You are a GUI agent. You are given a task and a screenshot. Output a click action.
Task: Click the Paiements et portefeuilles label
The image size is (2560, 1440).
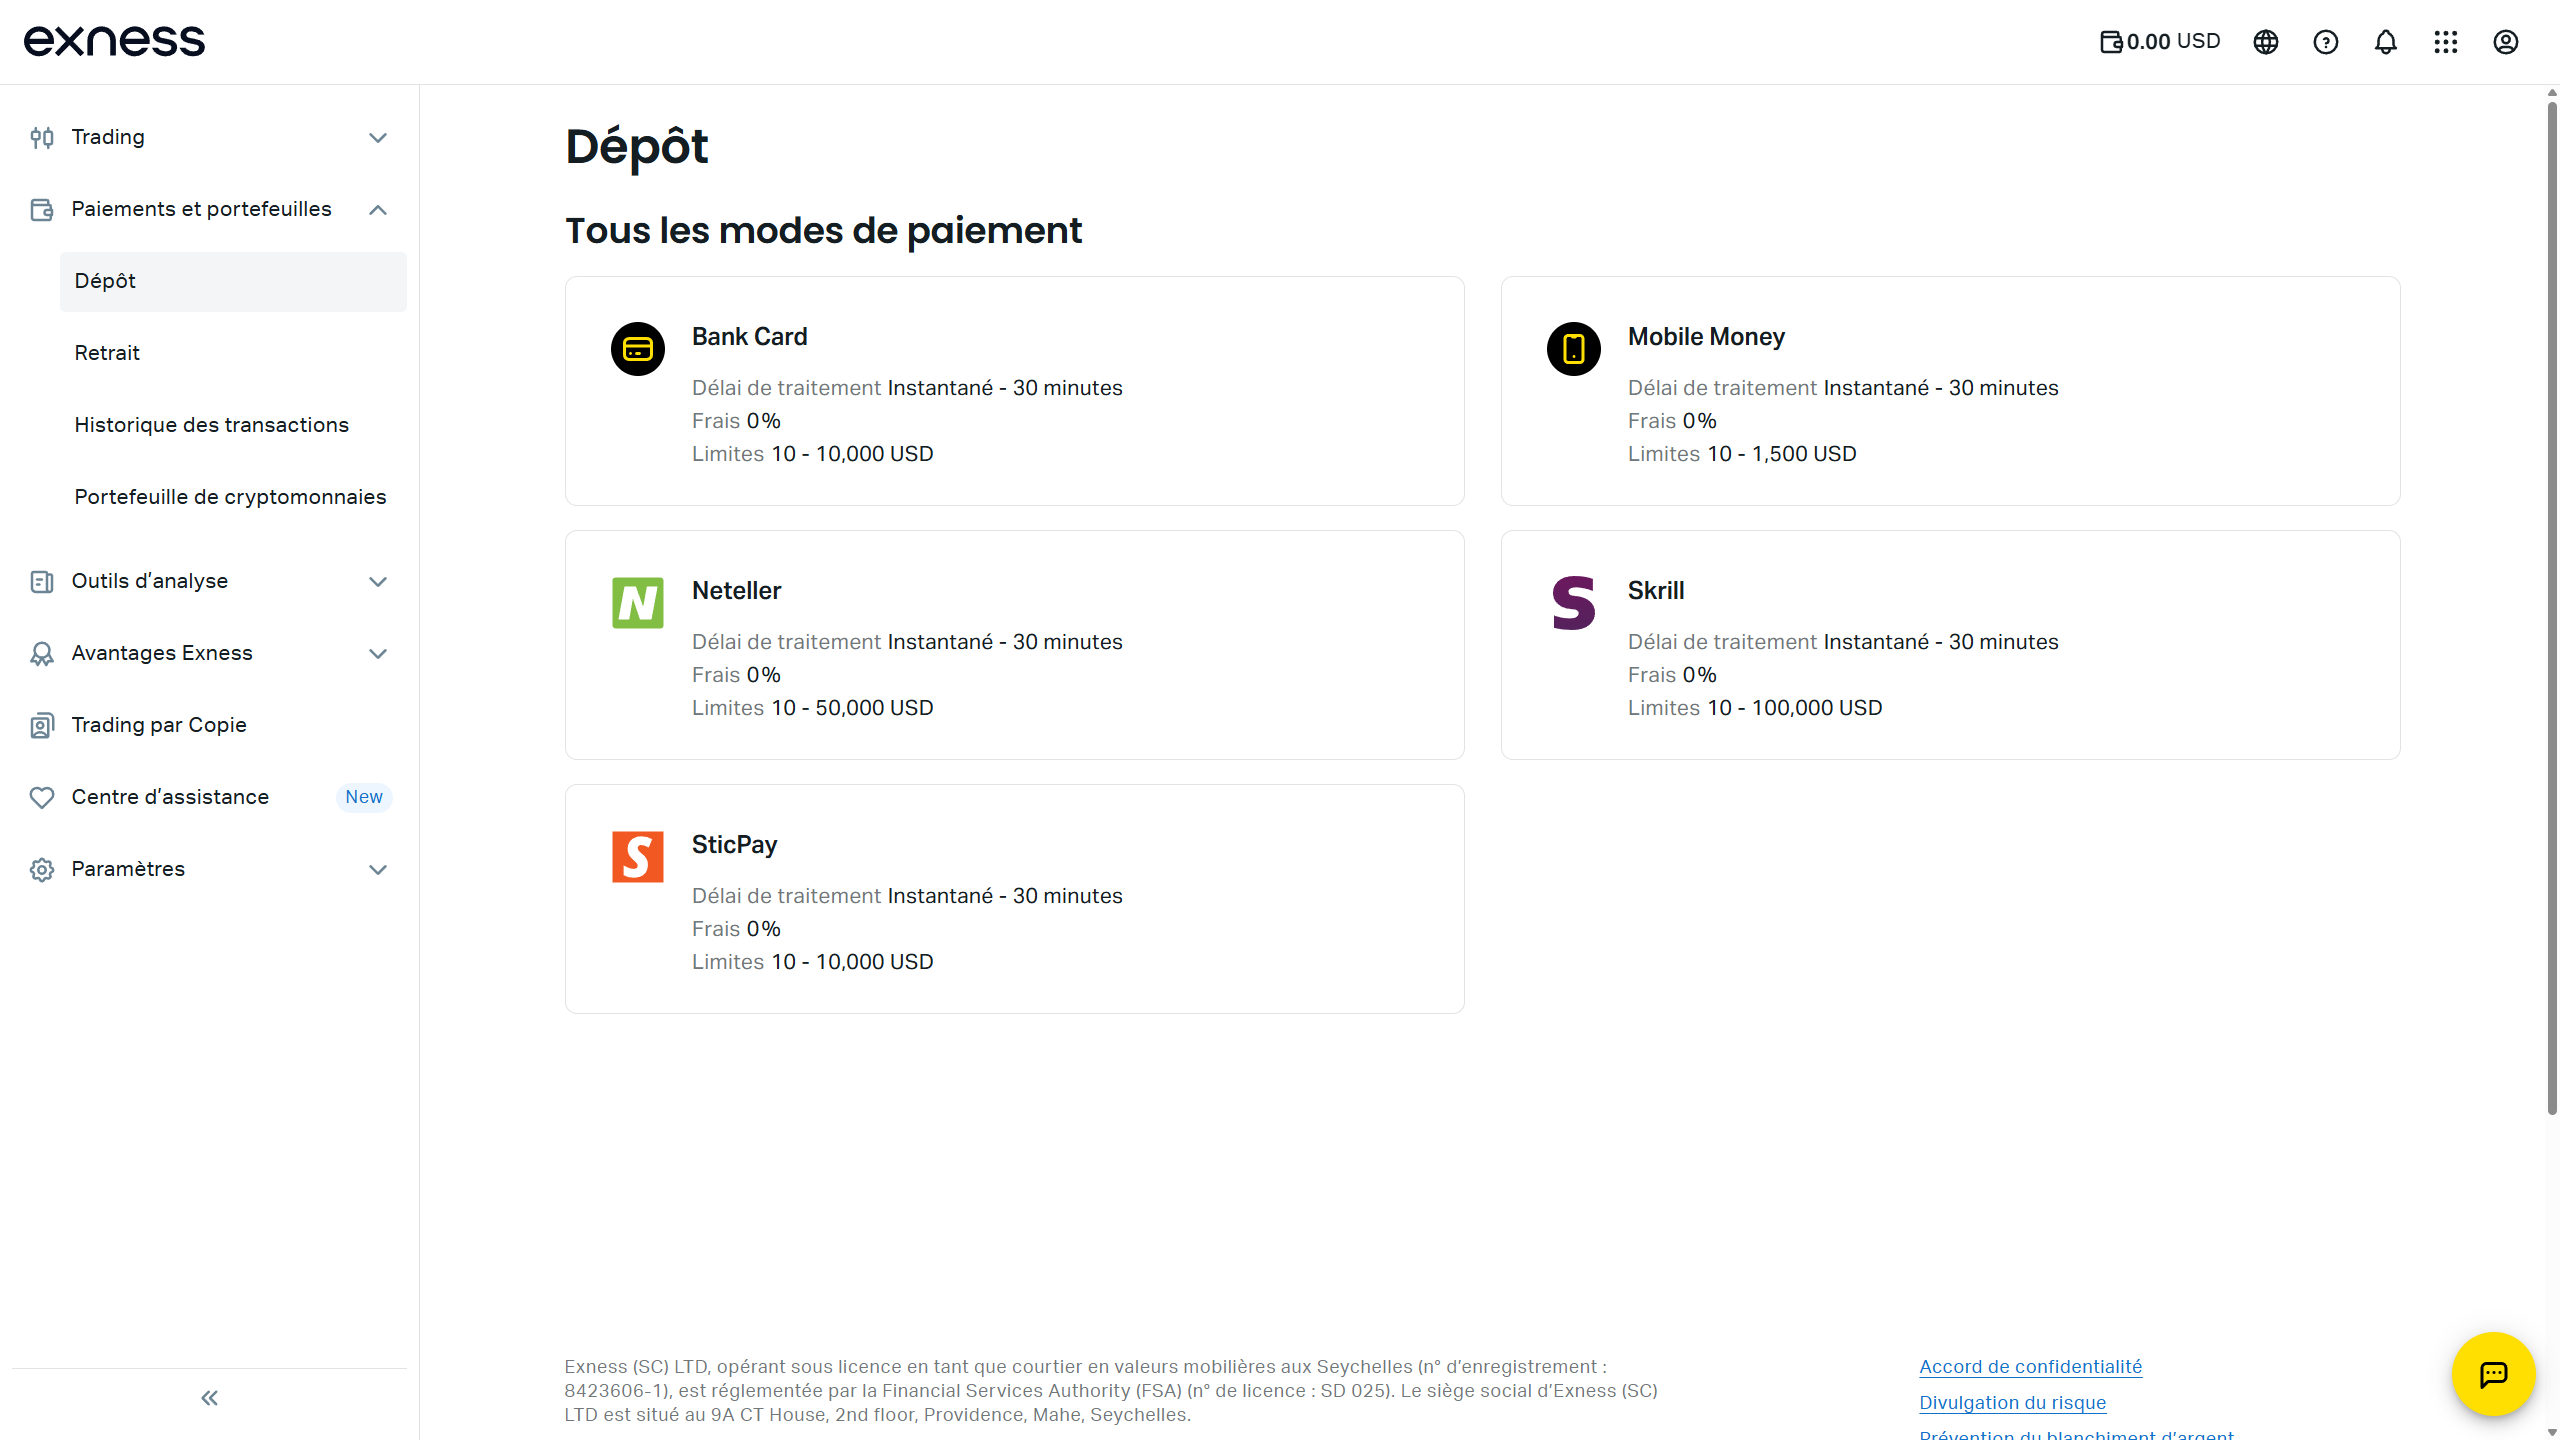pyautogui.click(x=201, y=209)
